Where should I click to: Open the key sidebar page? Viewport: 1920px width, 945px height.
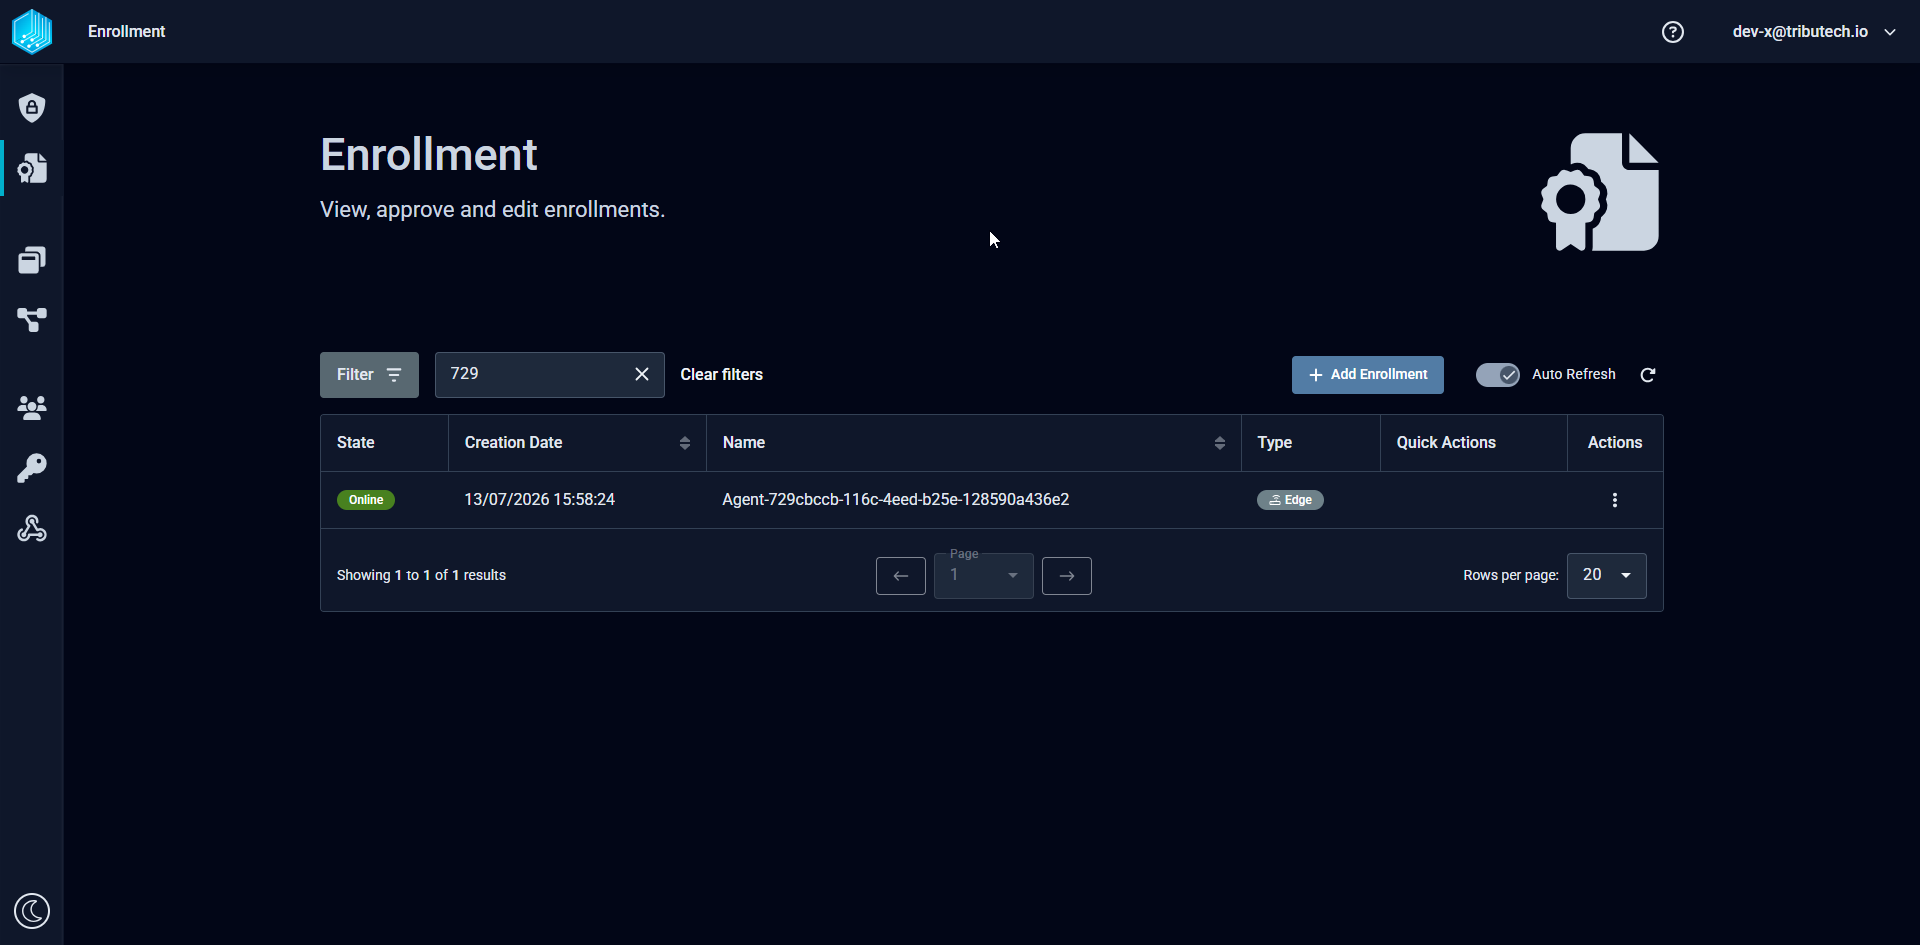pyautogui.click(x=32, y=468)
